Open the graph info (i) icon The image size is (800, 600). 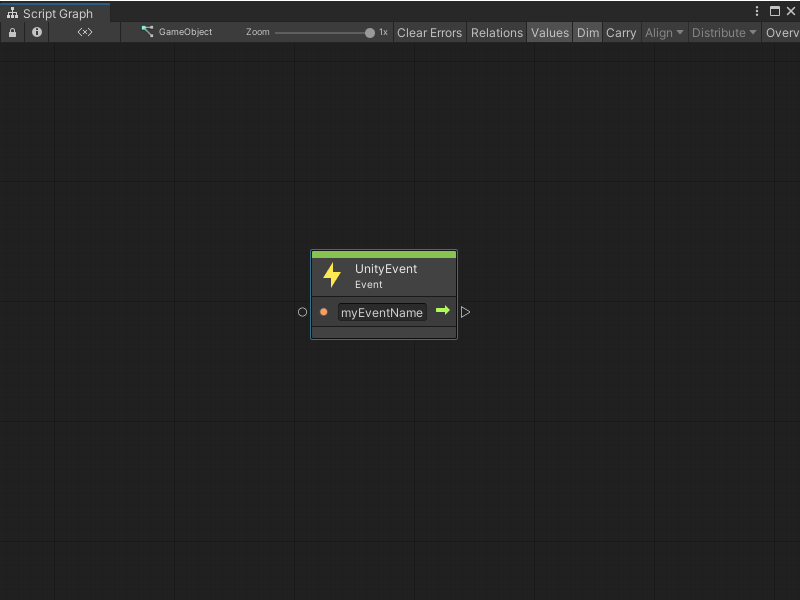tap(36, 32)
